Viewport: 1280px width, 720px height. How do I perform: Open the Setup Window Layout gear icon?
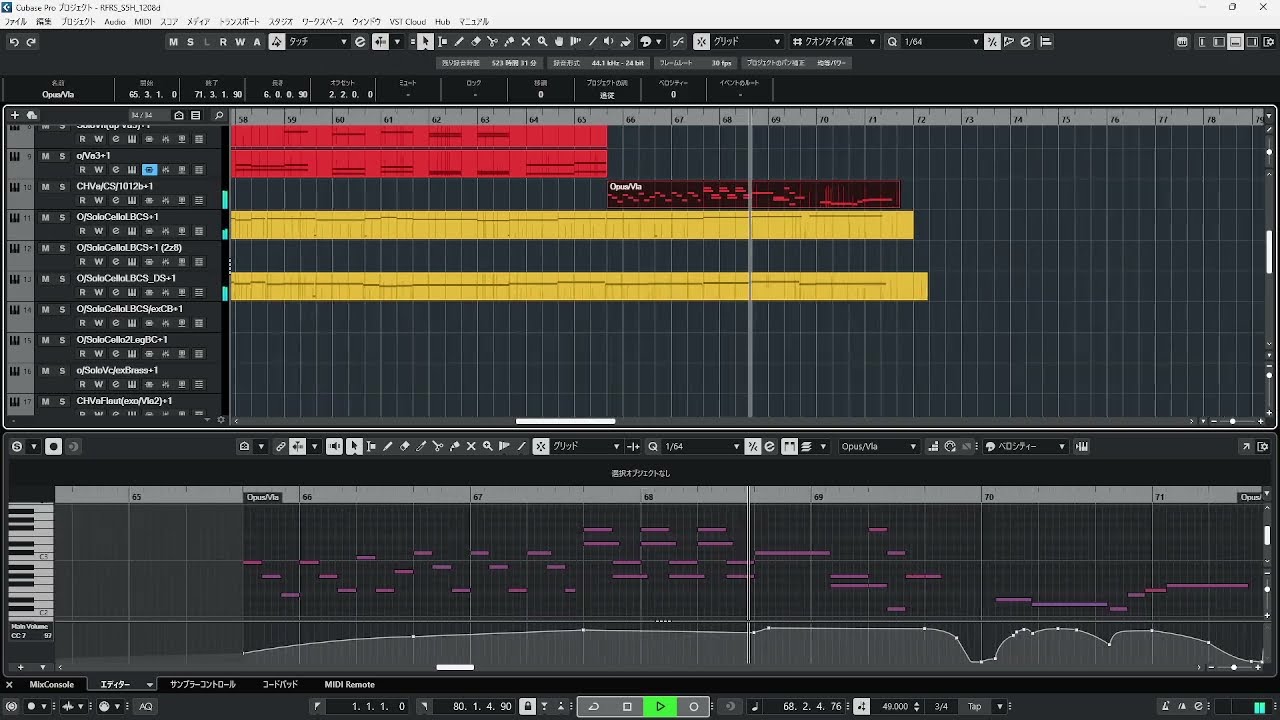(1271, 42)
